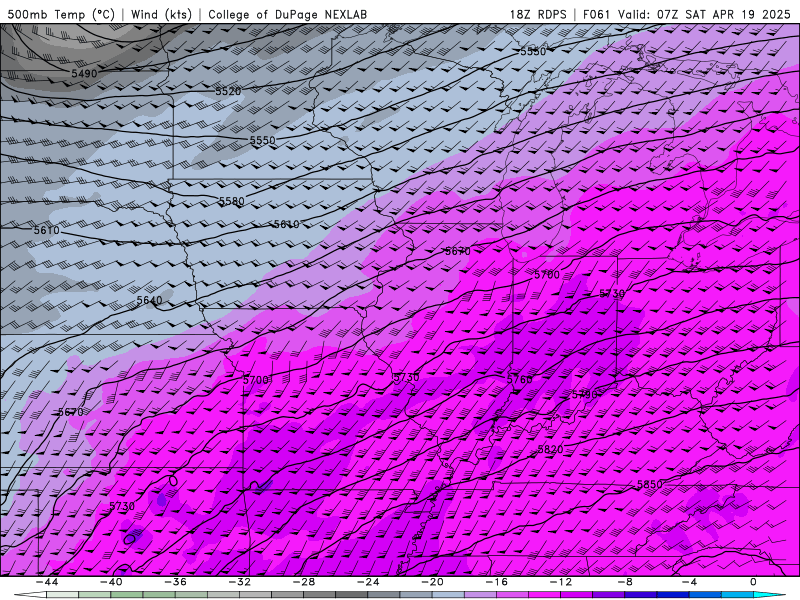Select the -40 color scale label
This screenshot has width=800, height=600.
coord(111,582)
